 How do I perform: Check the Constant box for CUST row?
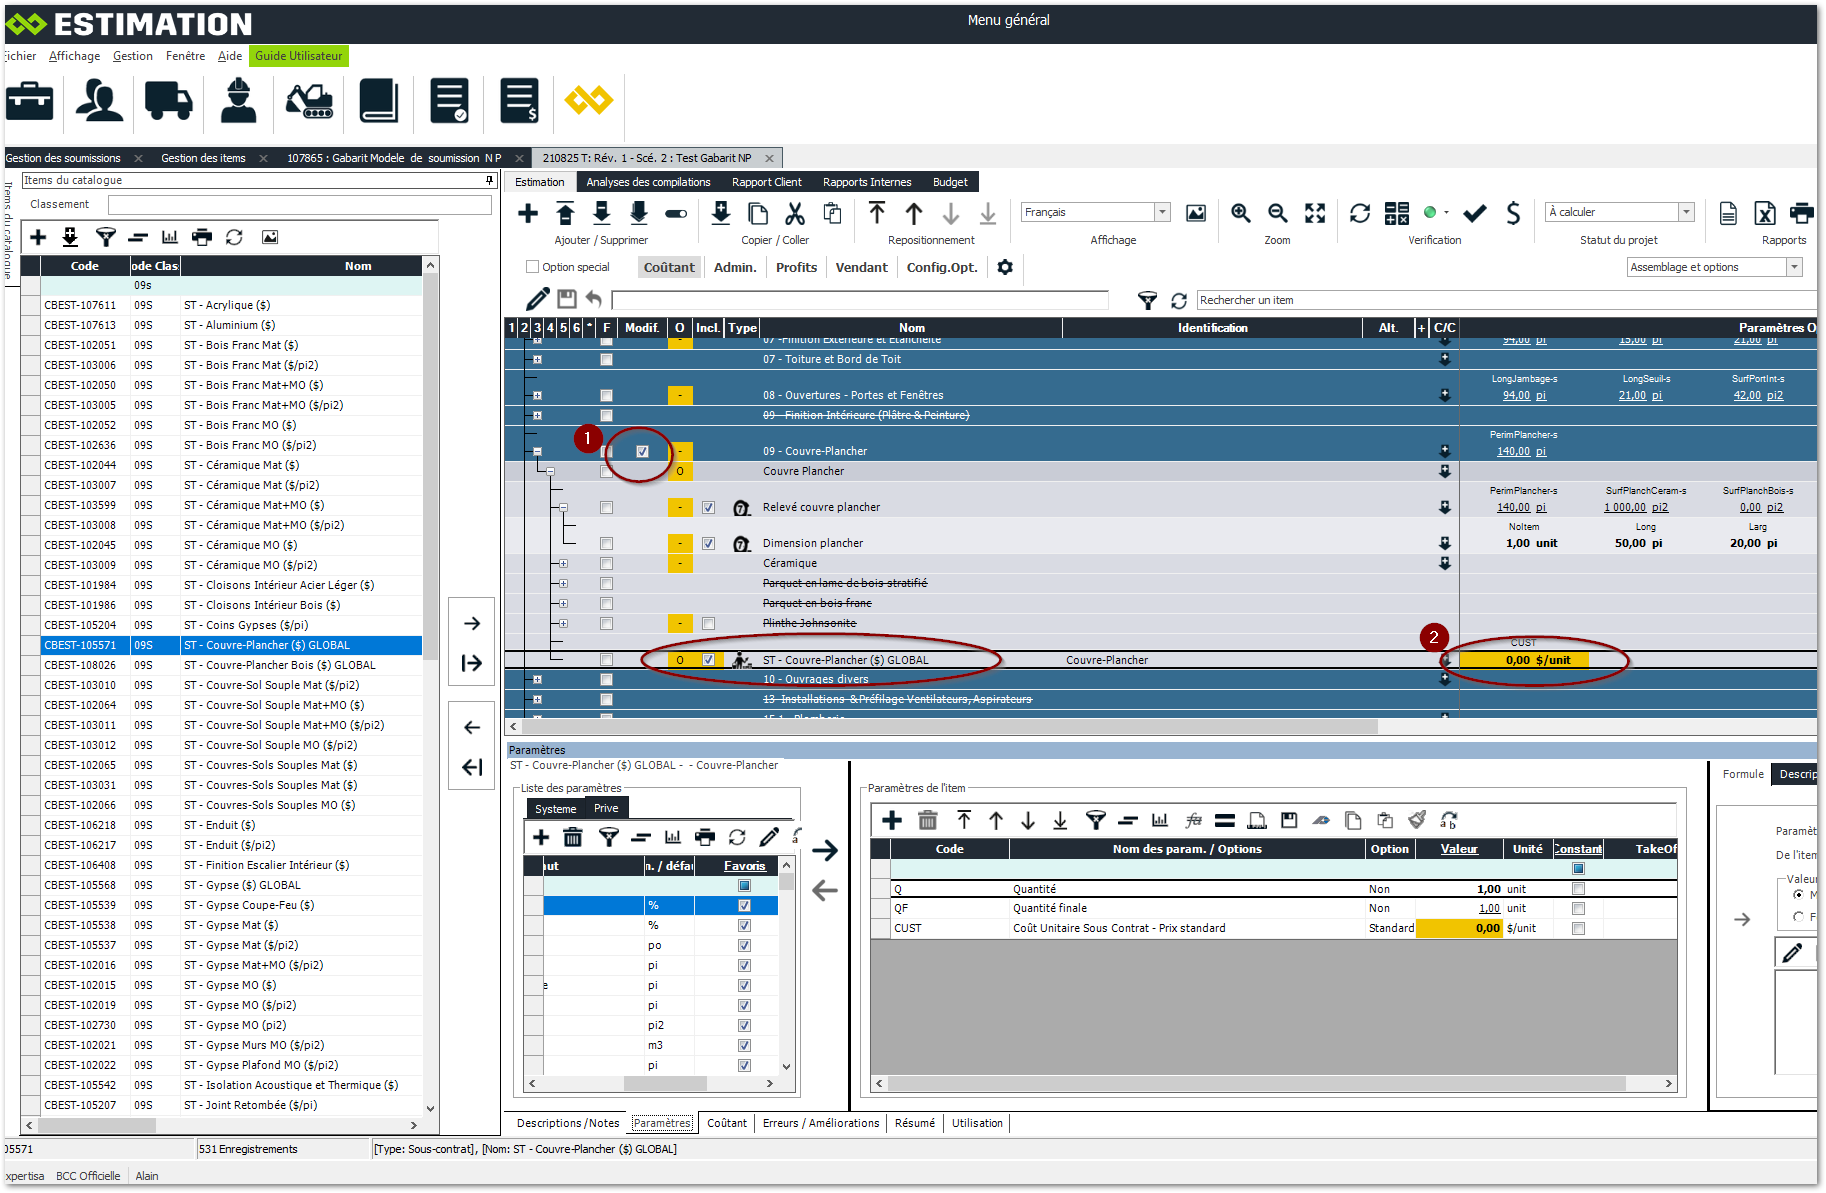coord(1578,929)
